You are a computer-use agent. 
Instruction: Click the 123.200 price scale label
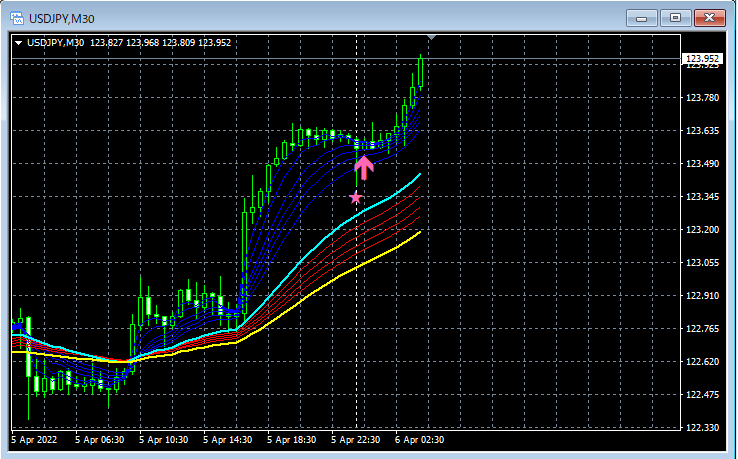pyautogui.click(x=703, y=229)
